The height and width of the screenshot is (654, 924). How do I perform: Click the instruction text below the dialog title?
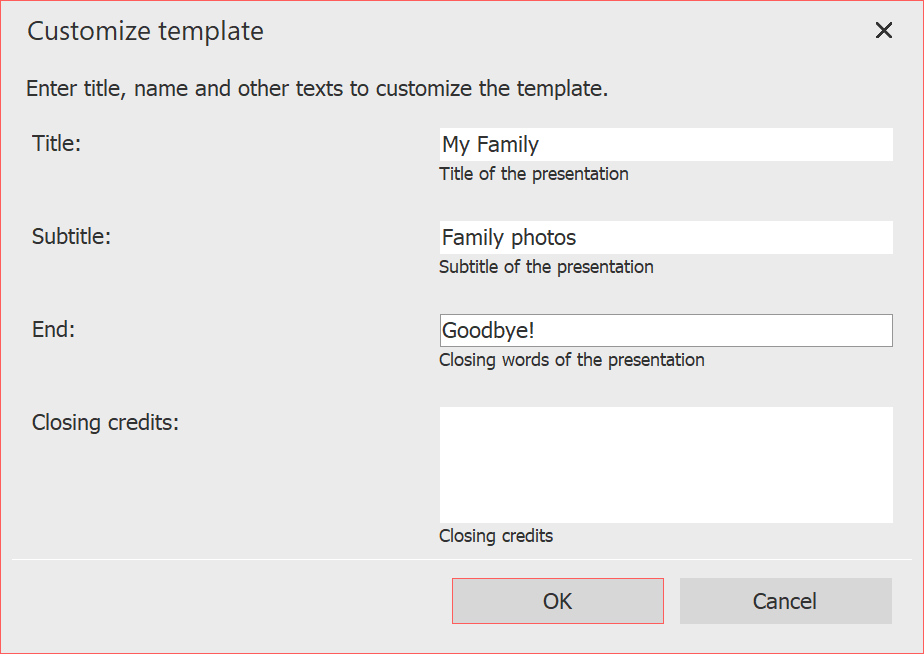pyautogui.click(x=316, y=88)
